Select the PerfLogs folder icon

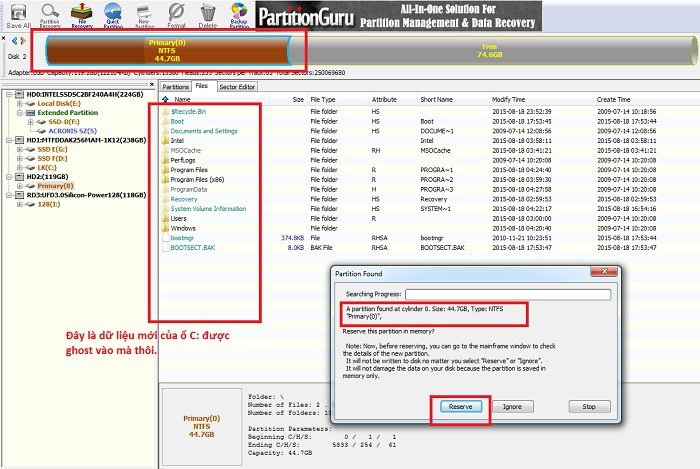(x=166, y=160)
